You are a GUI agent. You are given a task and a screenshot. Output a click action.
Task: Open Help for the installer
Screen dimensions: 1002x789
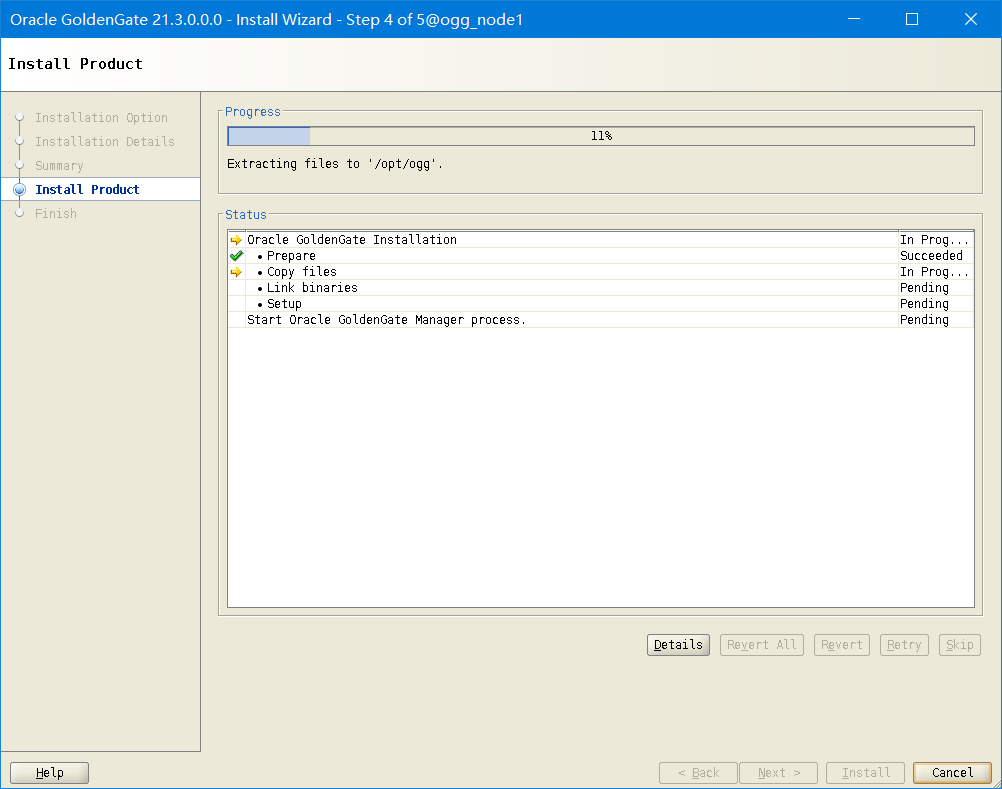[49, 773]
